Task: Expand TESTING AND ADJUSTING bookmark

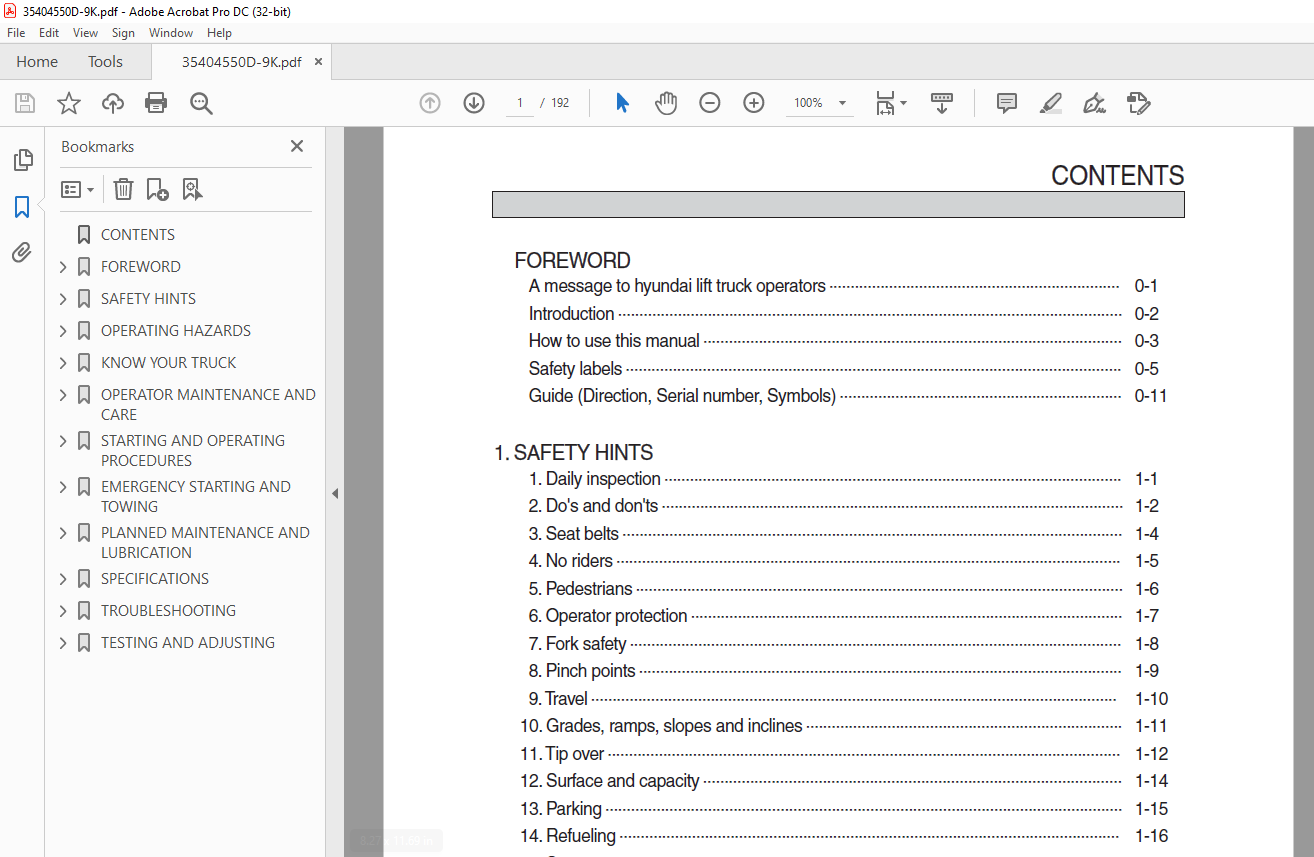Action: (x=64, y=643)
